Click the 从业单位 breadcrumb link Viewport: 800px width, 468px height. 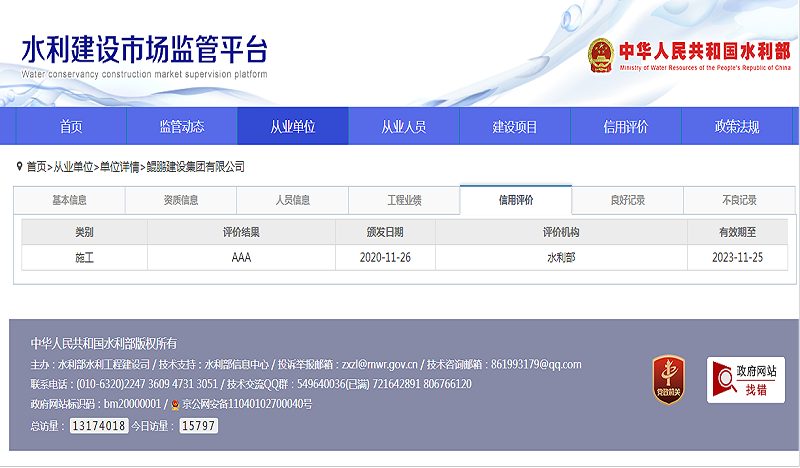73,167
